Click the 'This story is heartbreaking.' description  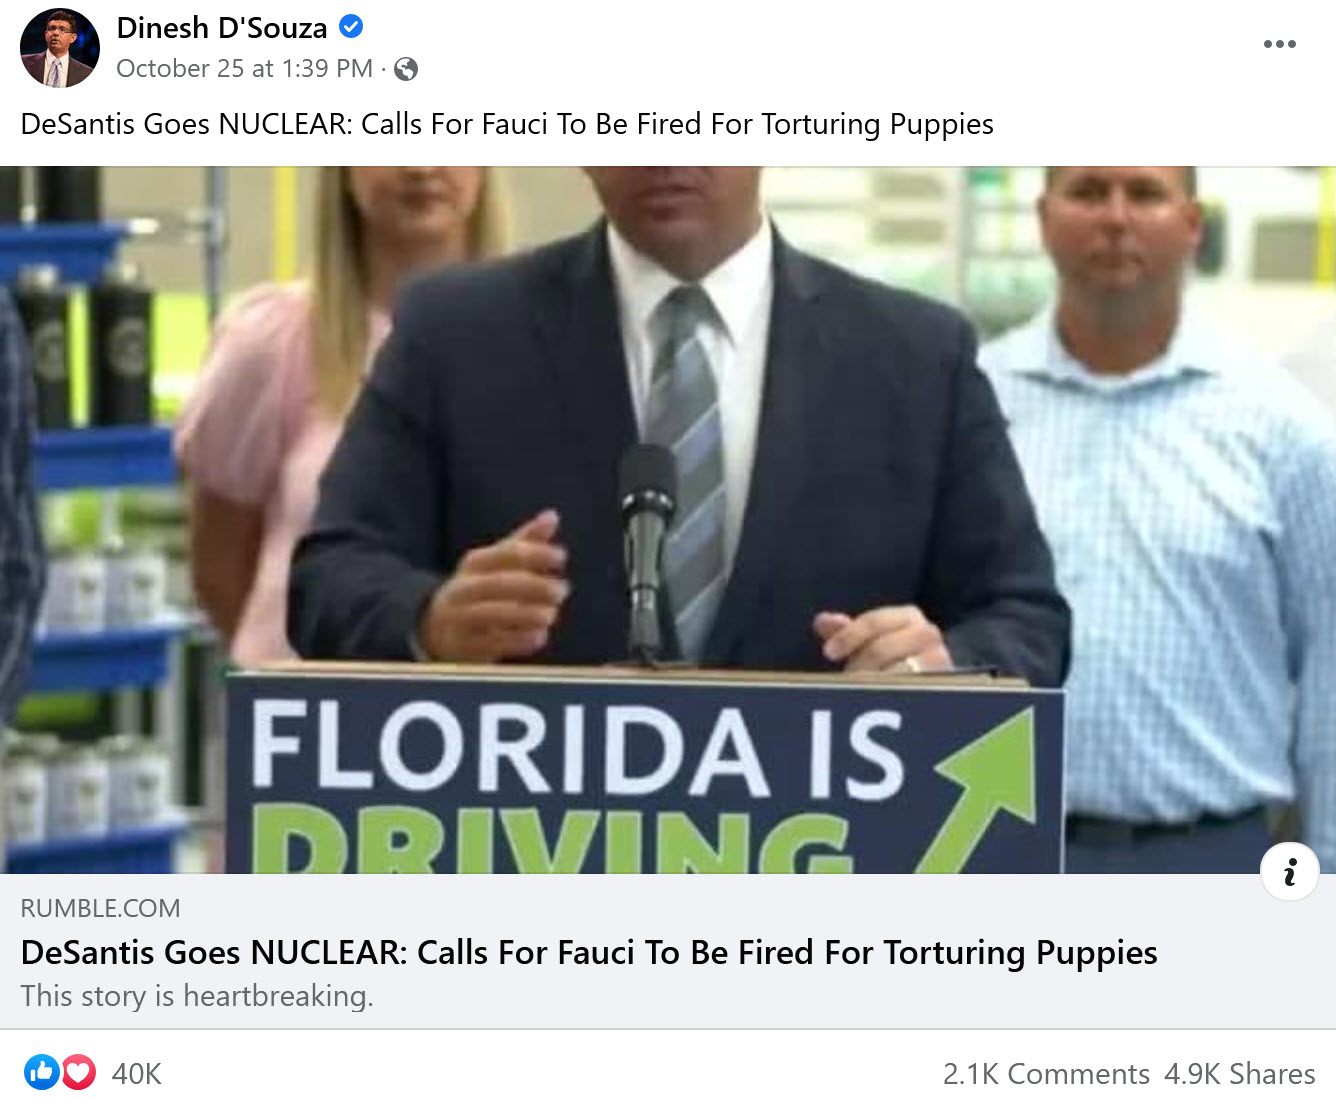(x=197, y=996)
